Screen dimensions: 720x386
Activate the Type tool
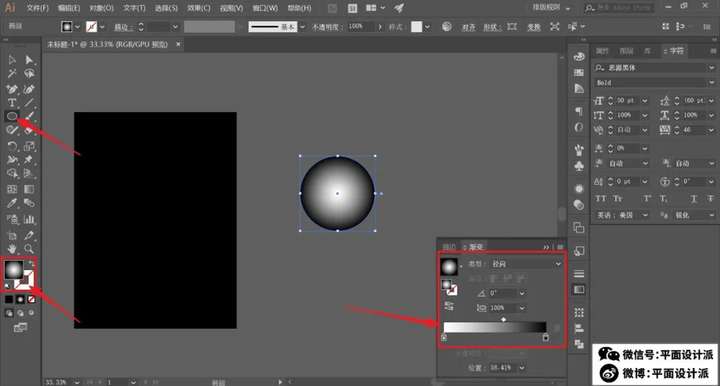pyautogui.click(x=12, y=102)
